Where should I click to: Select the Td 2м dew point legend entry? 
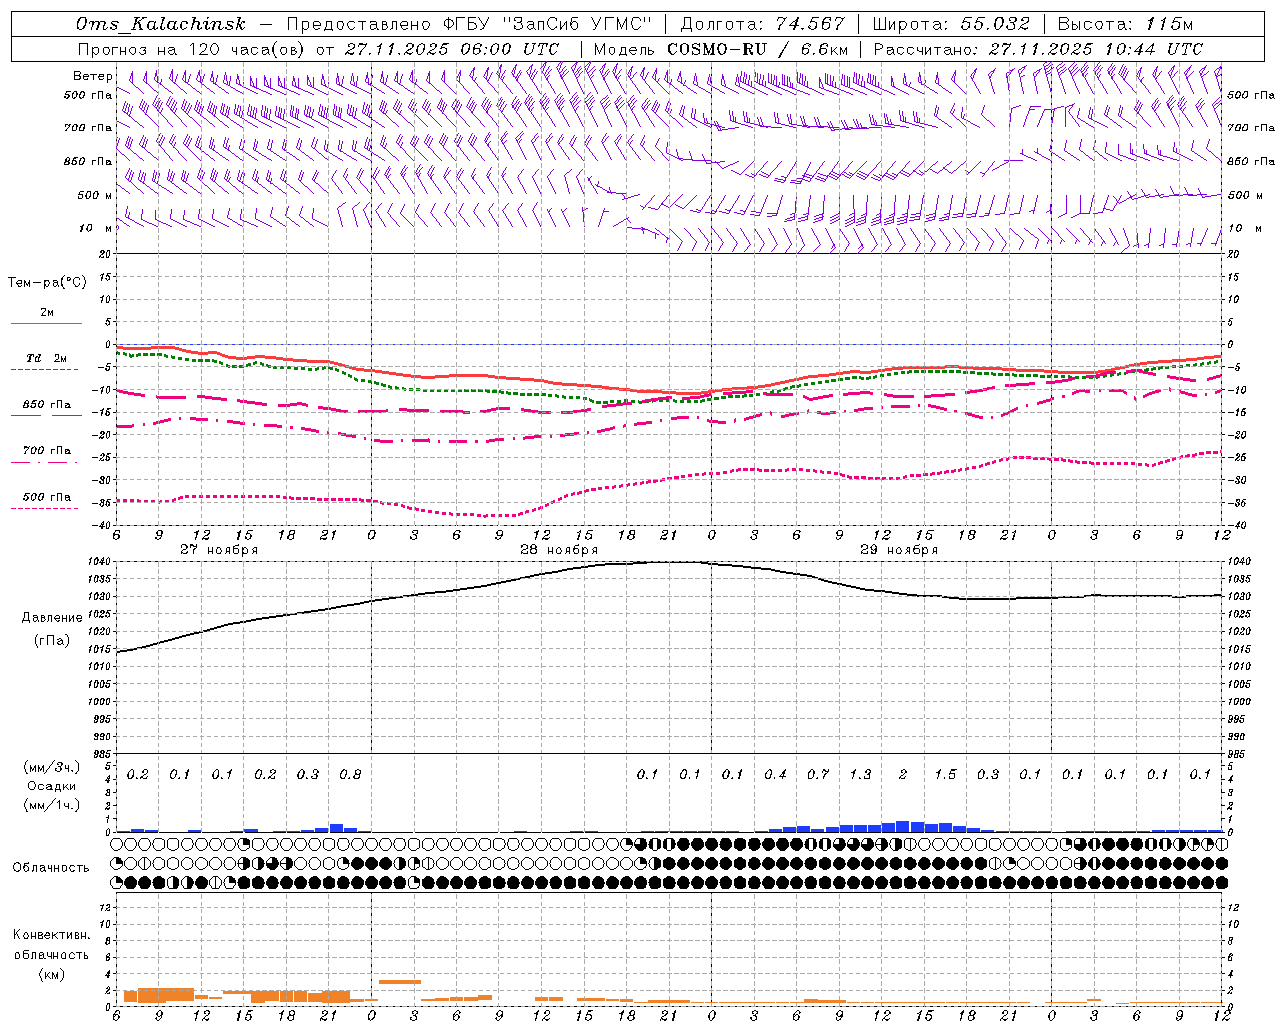tap(46, 359)
